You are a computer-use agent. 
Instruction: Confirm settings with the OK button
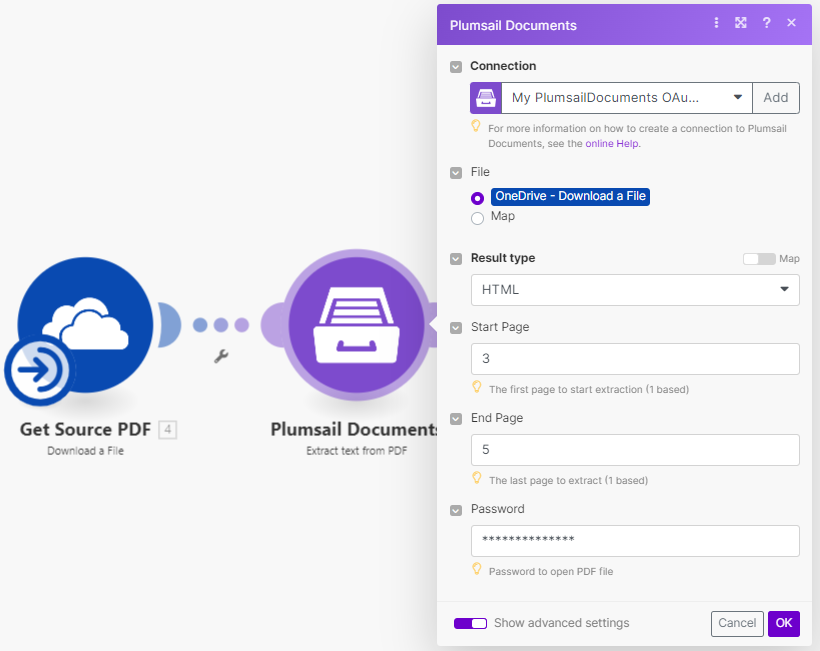click(783, 623)
